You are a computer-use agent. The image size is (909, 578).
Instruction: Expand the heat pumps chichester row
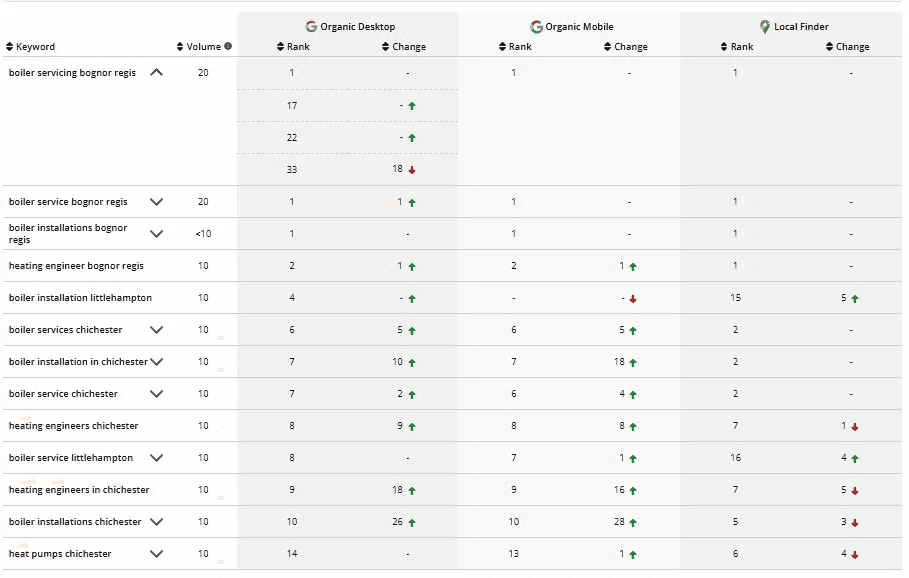pos(156,553)
